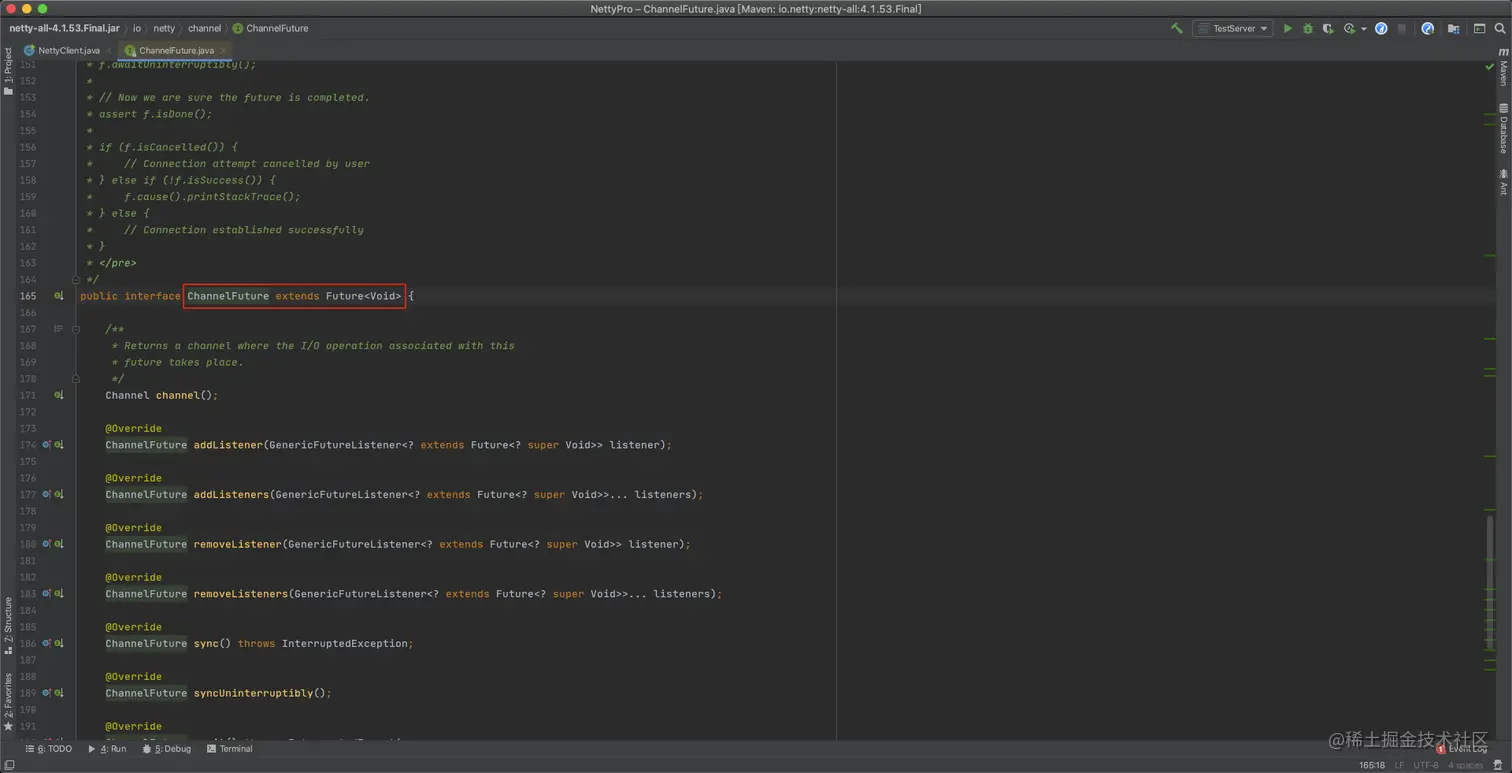
Task: Click the gutter icon beside Channel channel() line 171
Action: click(x=59, y=395)
